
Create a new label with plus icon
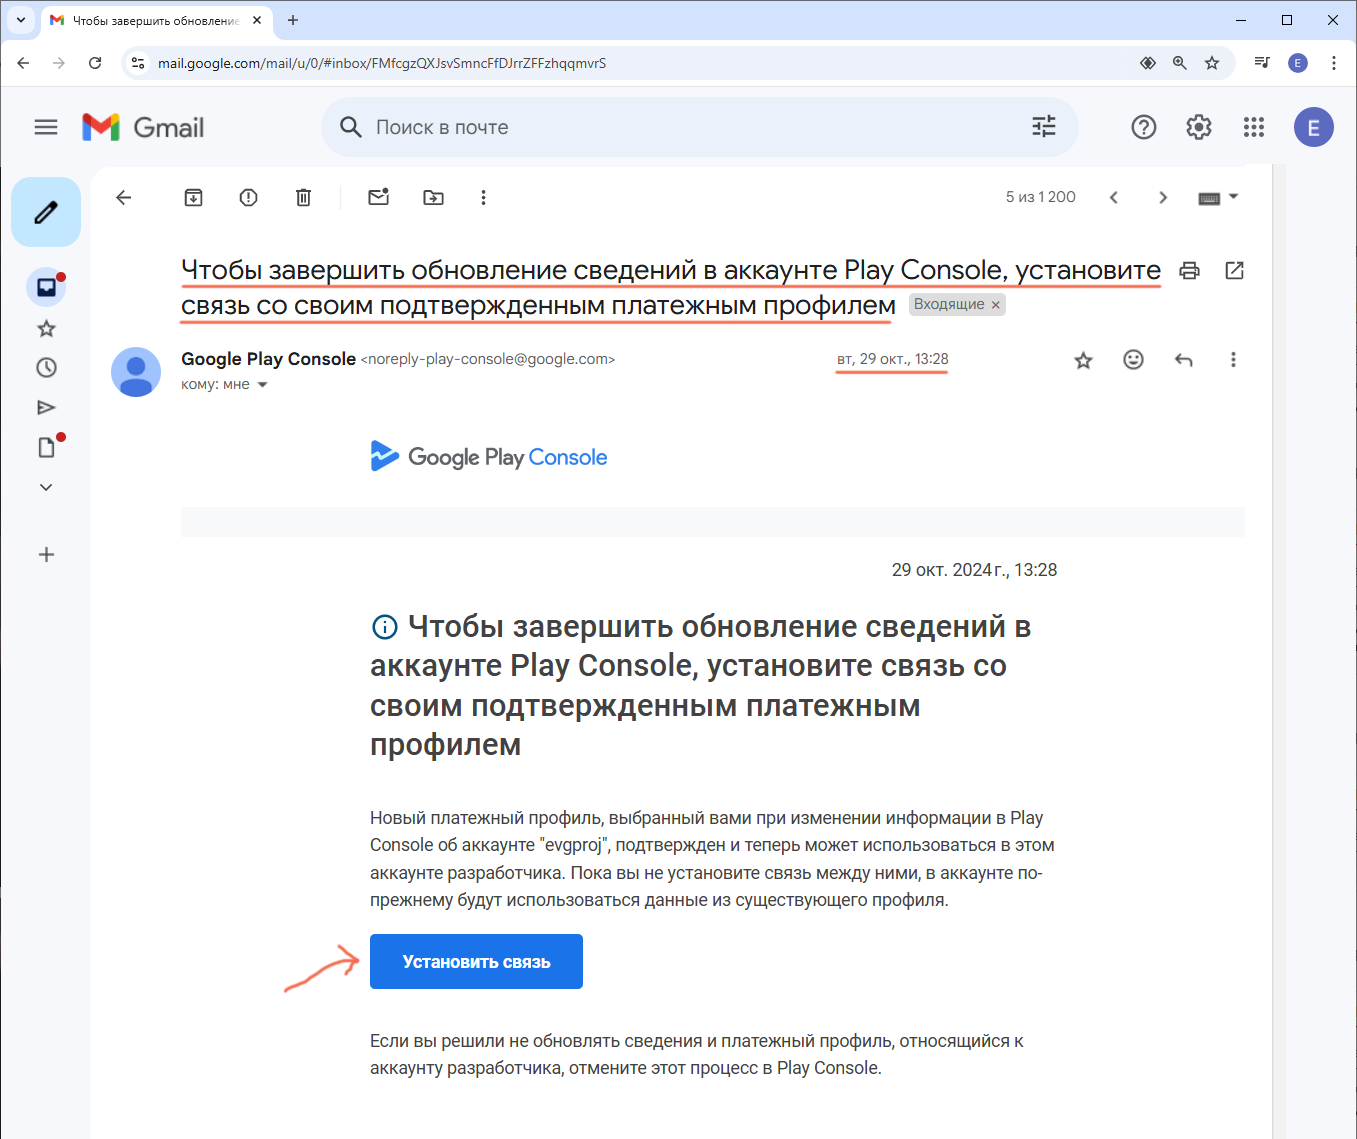pyautogui.click(x=46, y=554)
